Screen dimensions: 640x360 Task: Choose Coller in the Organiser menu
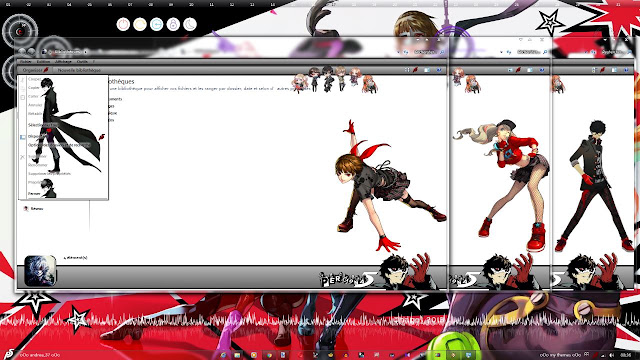(x=33, y=96)
